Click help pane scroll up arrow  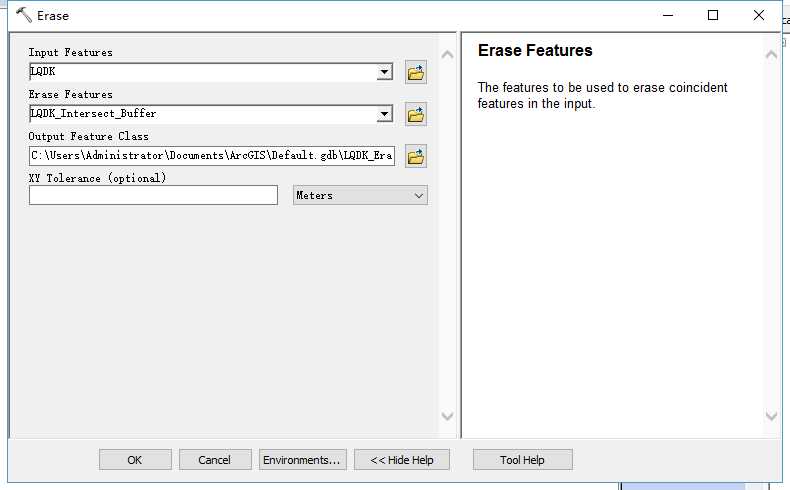[771, 54]
